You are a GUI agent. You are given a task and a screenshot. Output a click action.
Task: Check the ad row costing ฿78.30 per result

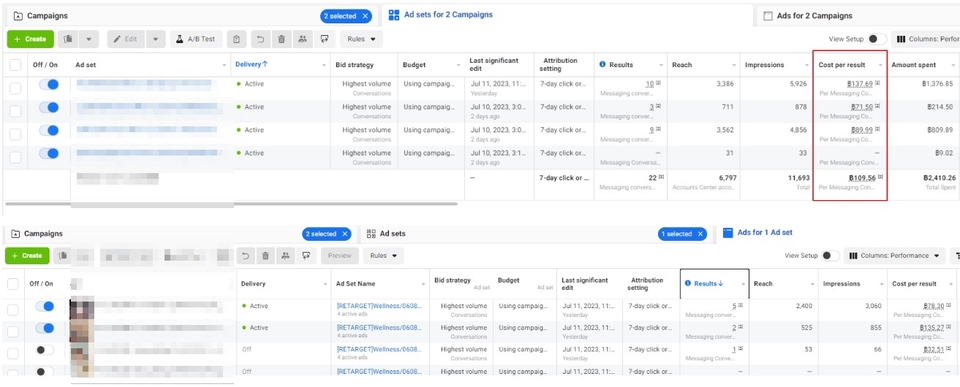[x=13, y=310]
